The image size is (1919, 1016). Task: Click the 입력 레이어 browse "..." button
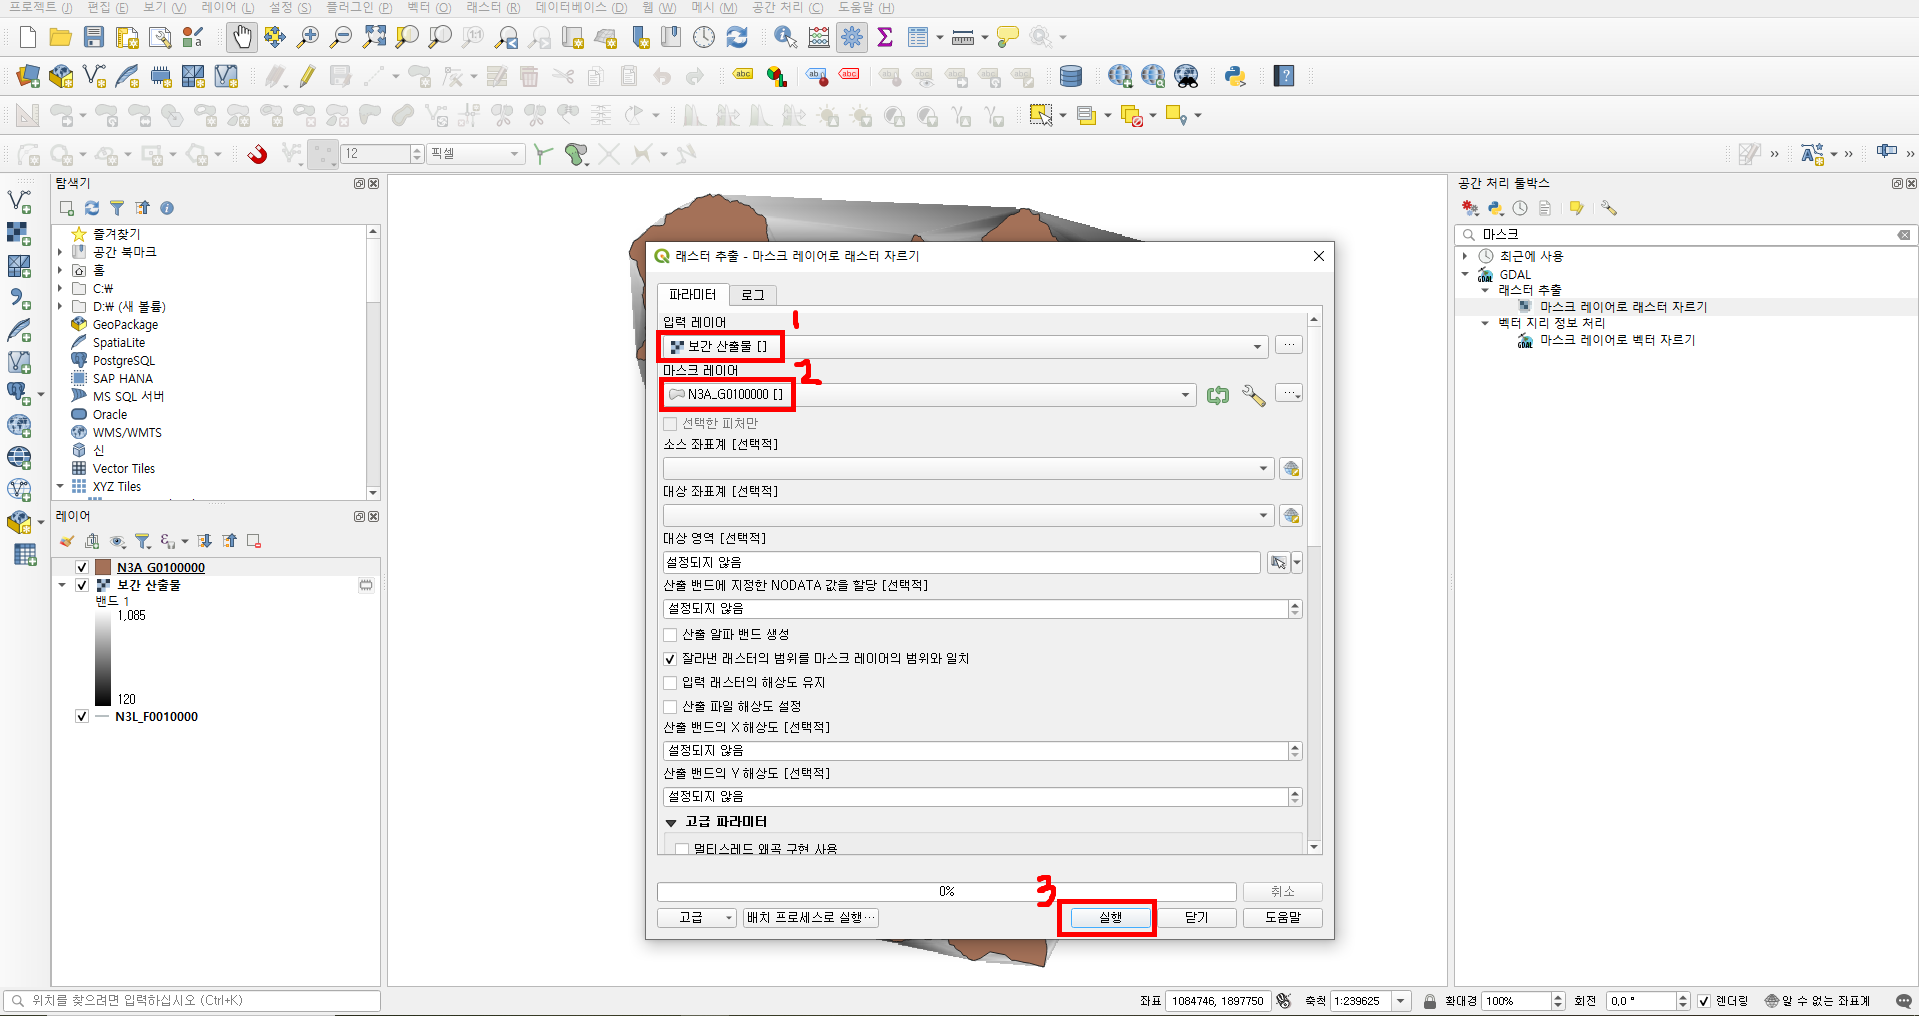click(1289, 345)
